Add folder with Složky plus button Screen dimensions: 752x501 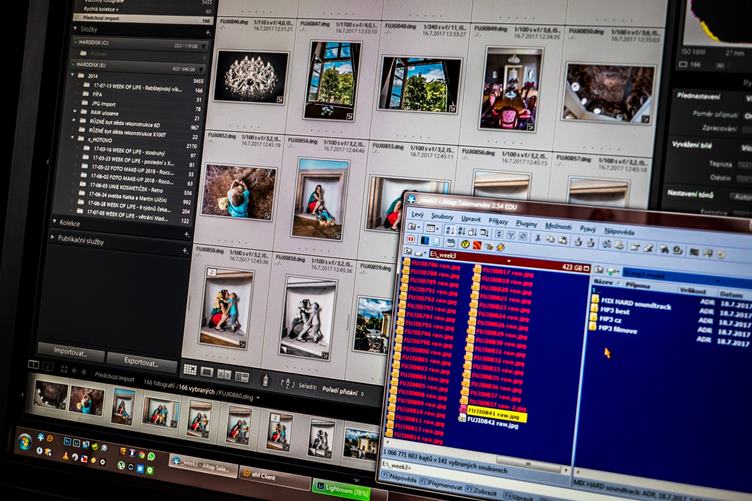point(208,32)
